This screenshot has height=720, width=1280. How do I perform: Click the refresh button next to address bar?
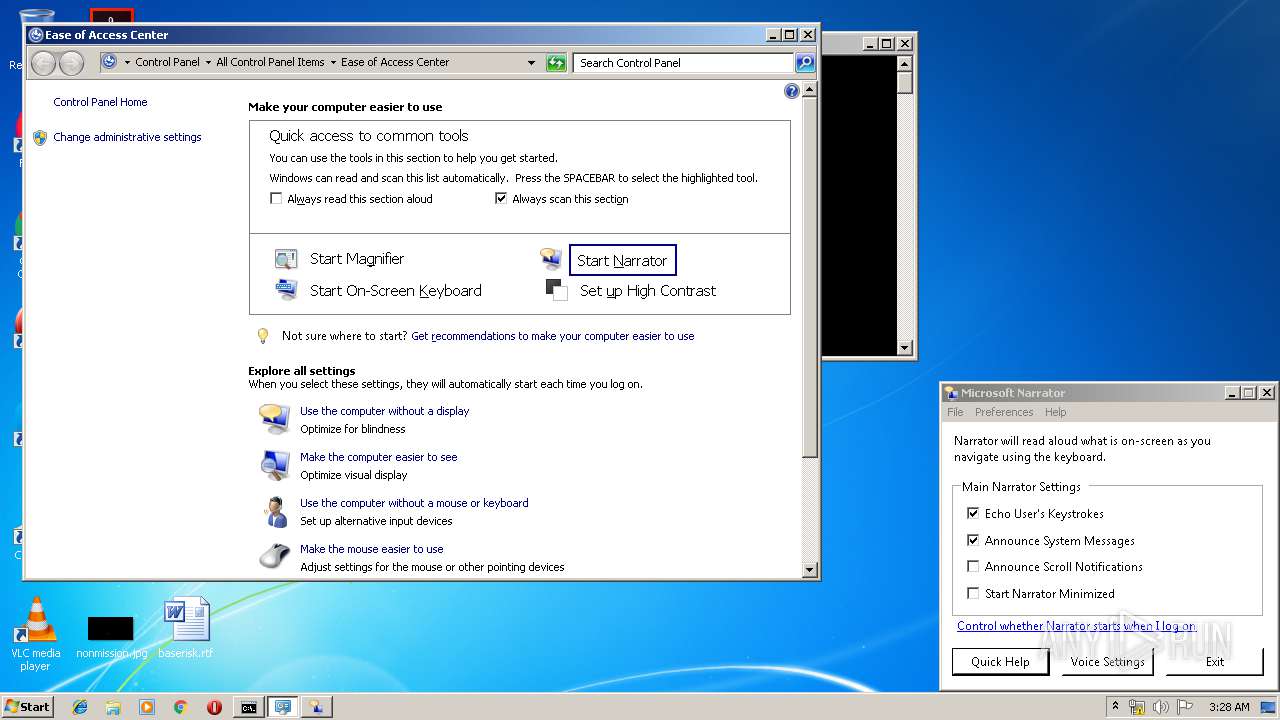(556, 62)
